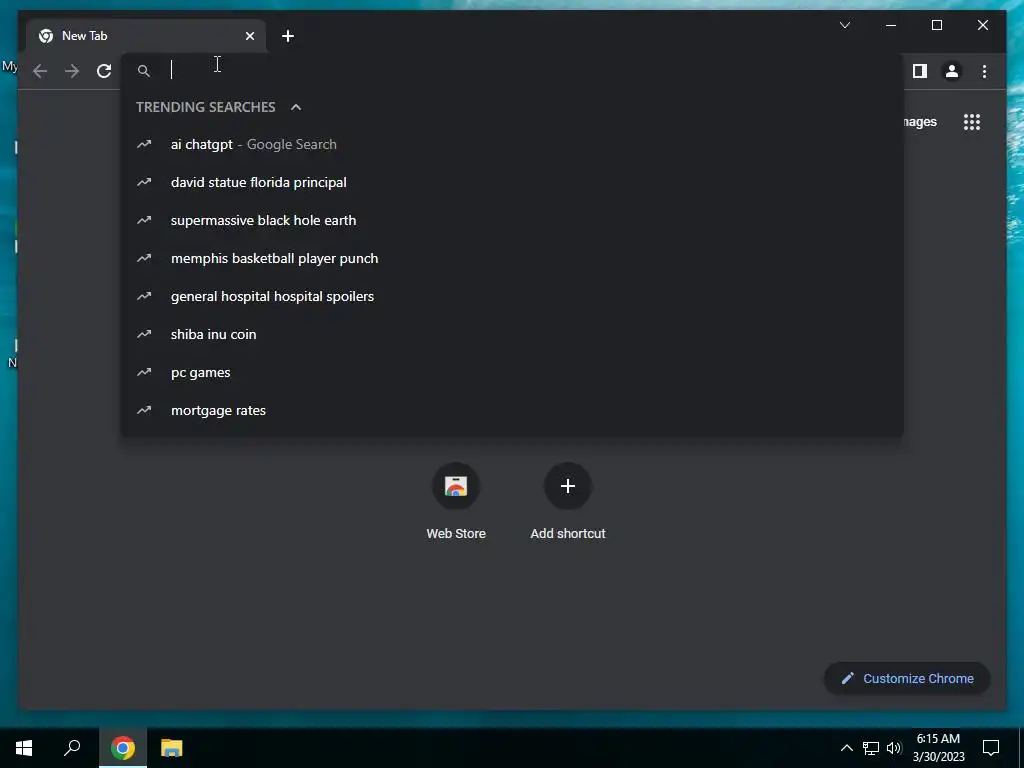1024x768 pixels.
Task: Select the 'ai chatgpt' suggestion
Action: tap(512, 144)
